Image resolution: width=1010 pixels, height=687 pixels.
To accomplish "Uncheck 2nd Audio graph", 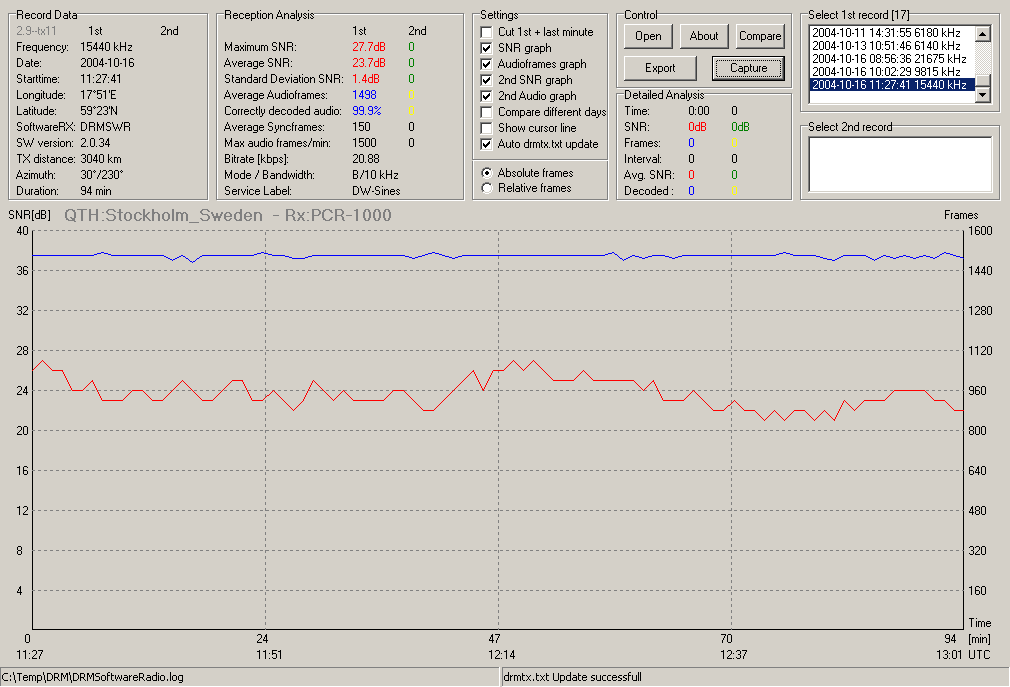I will click(x=486, y=96).
